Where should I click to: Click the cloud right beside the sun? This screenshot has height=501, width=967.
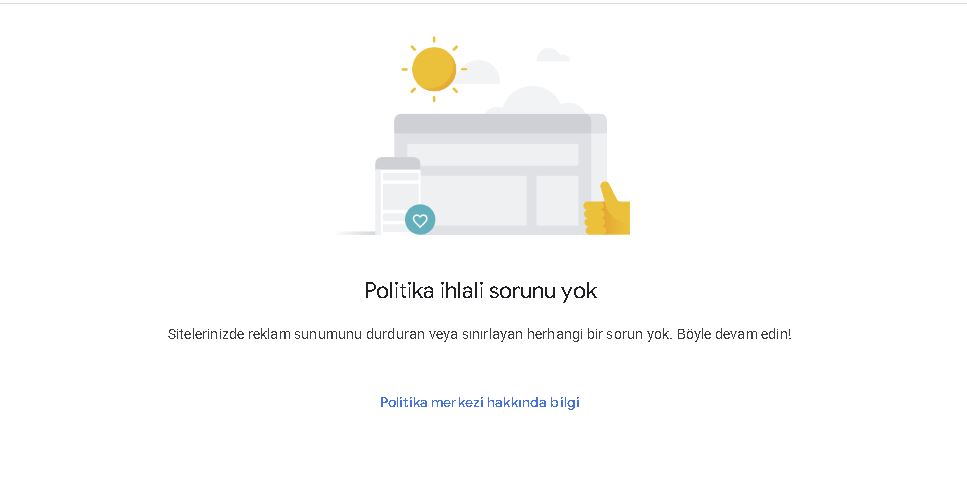479,72
